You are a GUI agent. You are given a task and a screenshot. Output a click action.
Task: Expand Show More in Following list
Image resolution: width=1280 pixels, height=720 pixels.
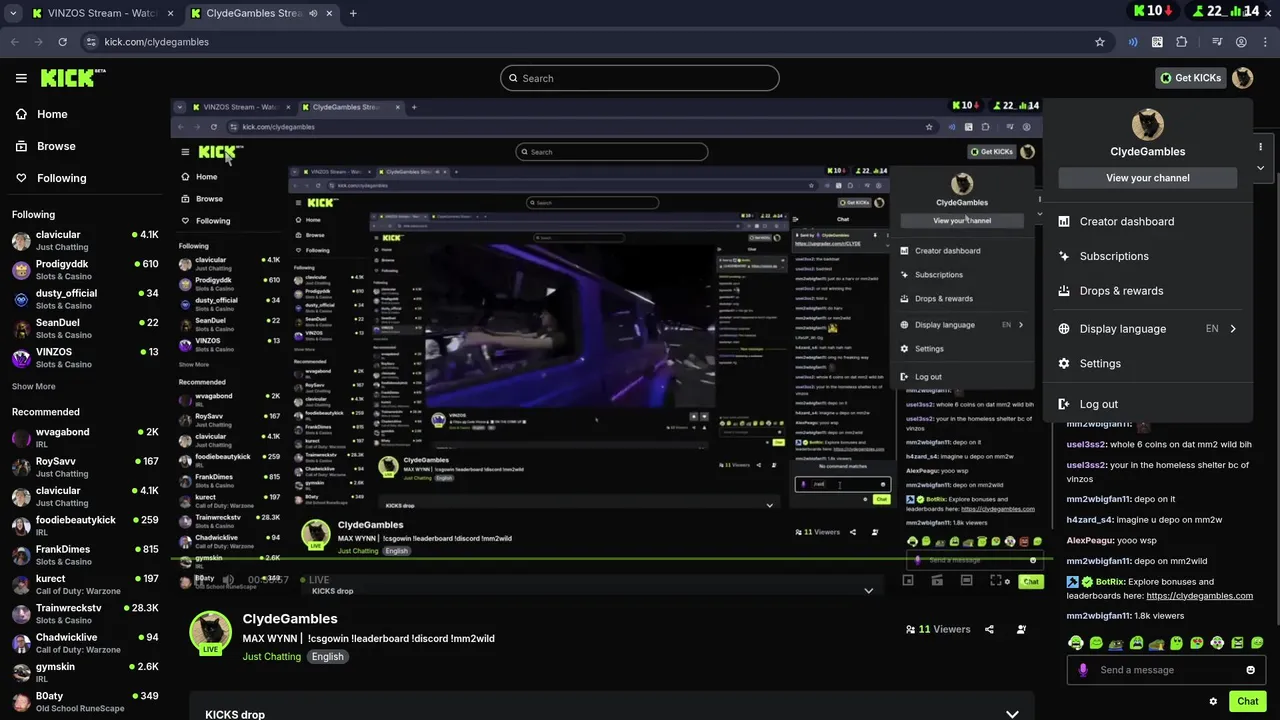(34, 386)
